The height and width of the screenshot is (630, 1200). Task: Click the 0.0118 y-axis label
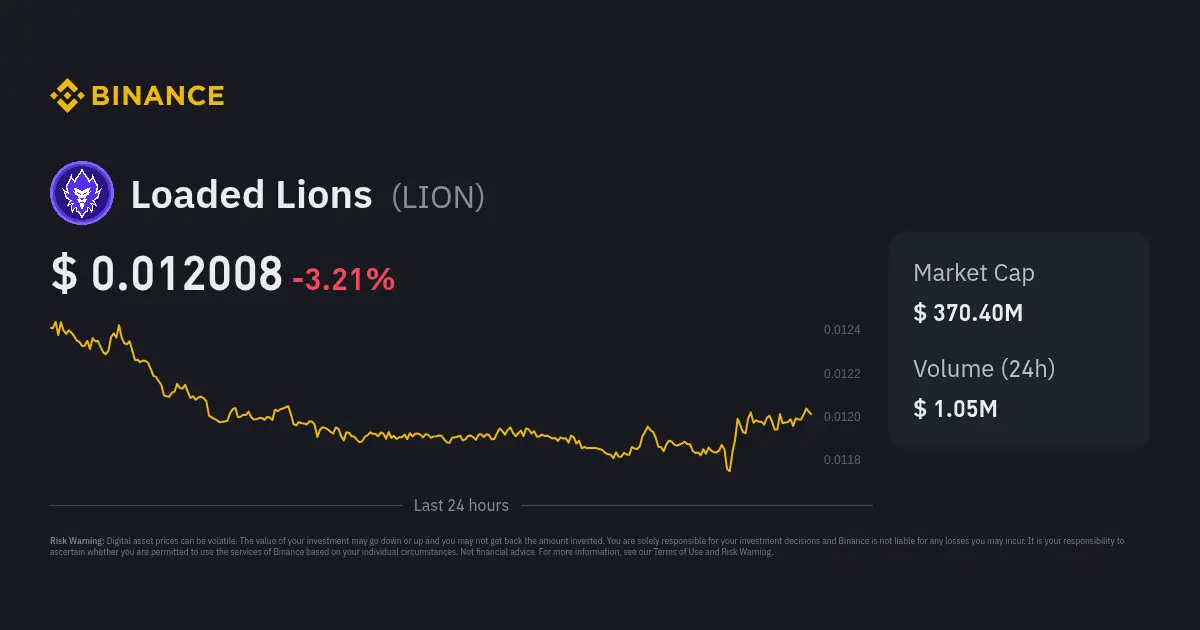tap(841, 460)
